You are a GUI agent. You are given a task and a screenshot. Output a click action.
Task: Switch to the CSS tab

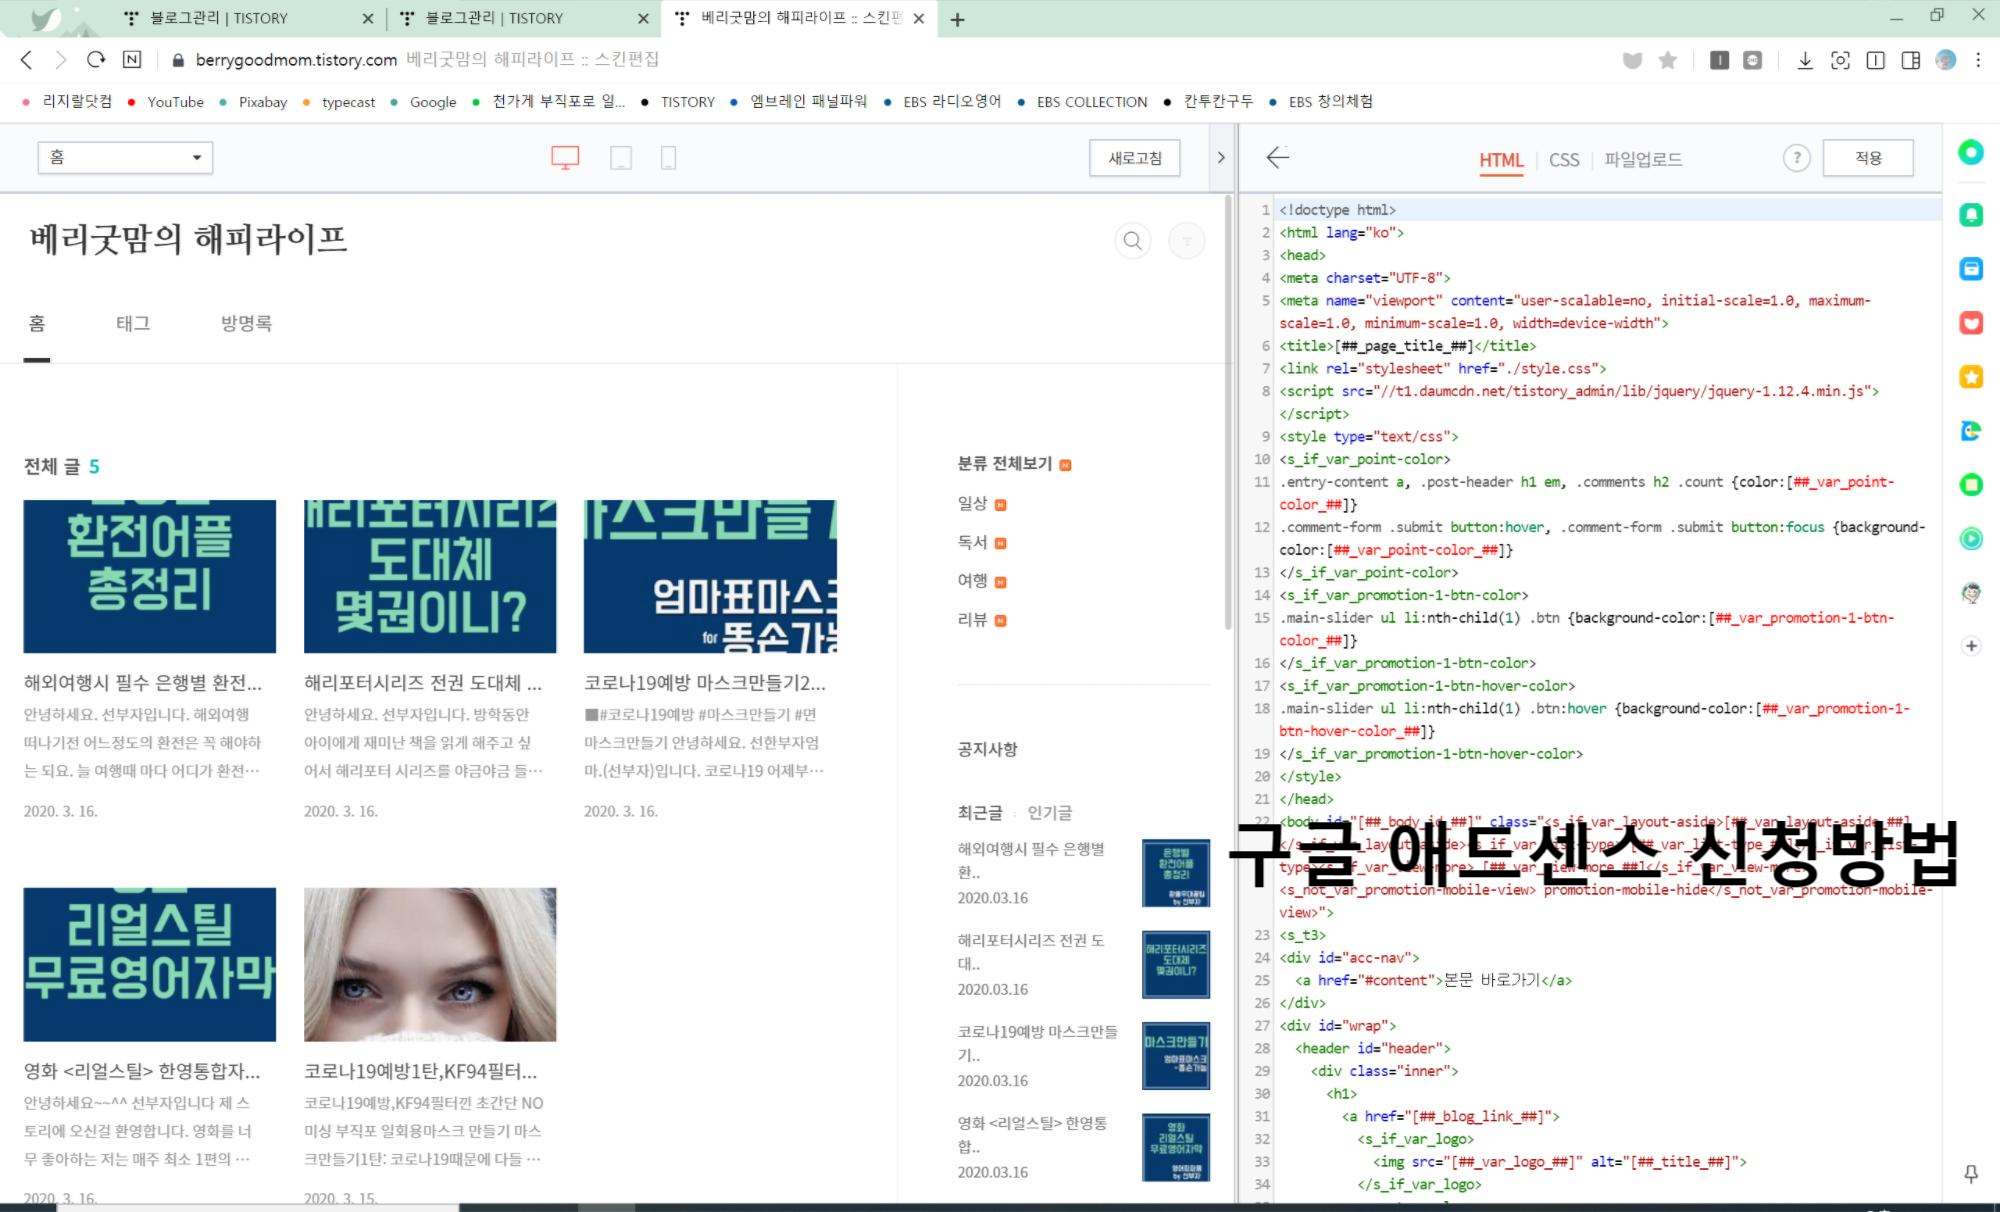coord(1563,160)
